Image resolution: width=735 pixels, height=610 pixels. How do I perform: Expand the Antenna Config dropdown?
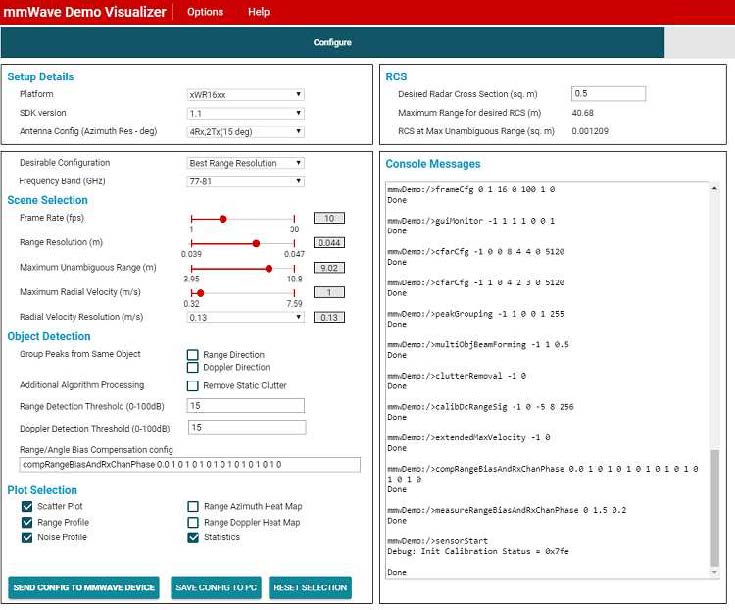tap(245, 132)
